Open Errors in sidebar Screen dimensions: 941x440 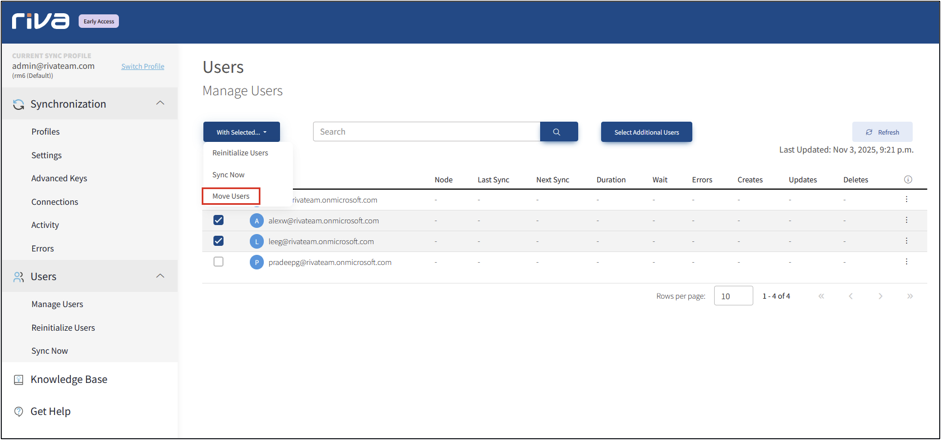point(43,249)
